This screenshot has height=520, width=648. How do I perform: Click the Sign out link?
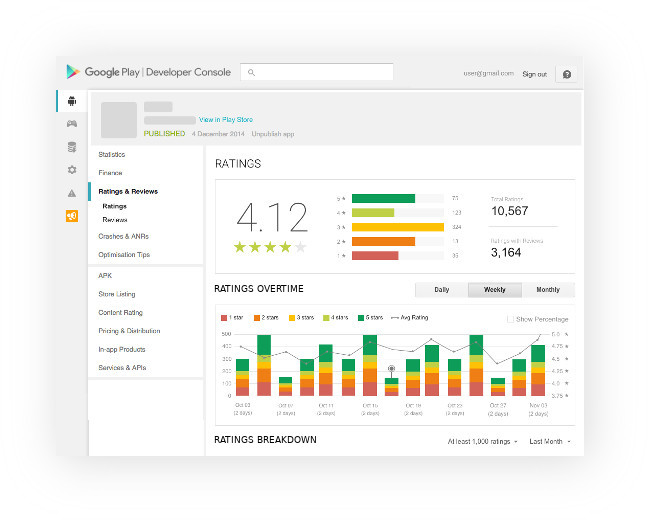(x=534, y=74)
